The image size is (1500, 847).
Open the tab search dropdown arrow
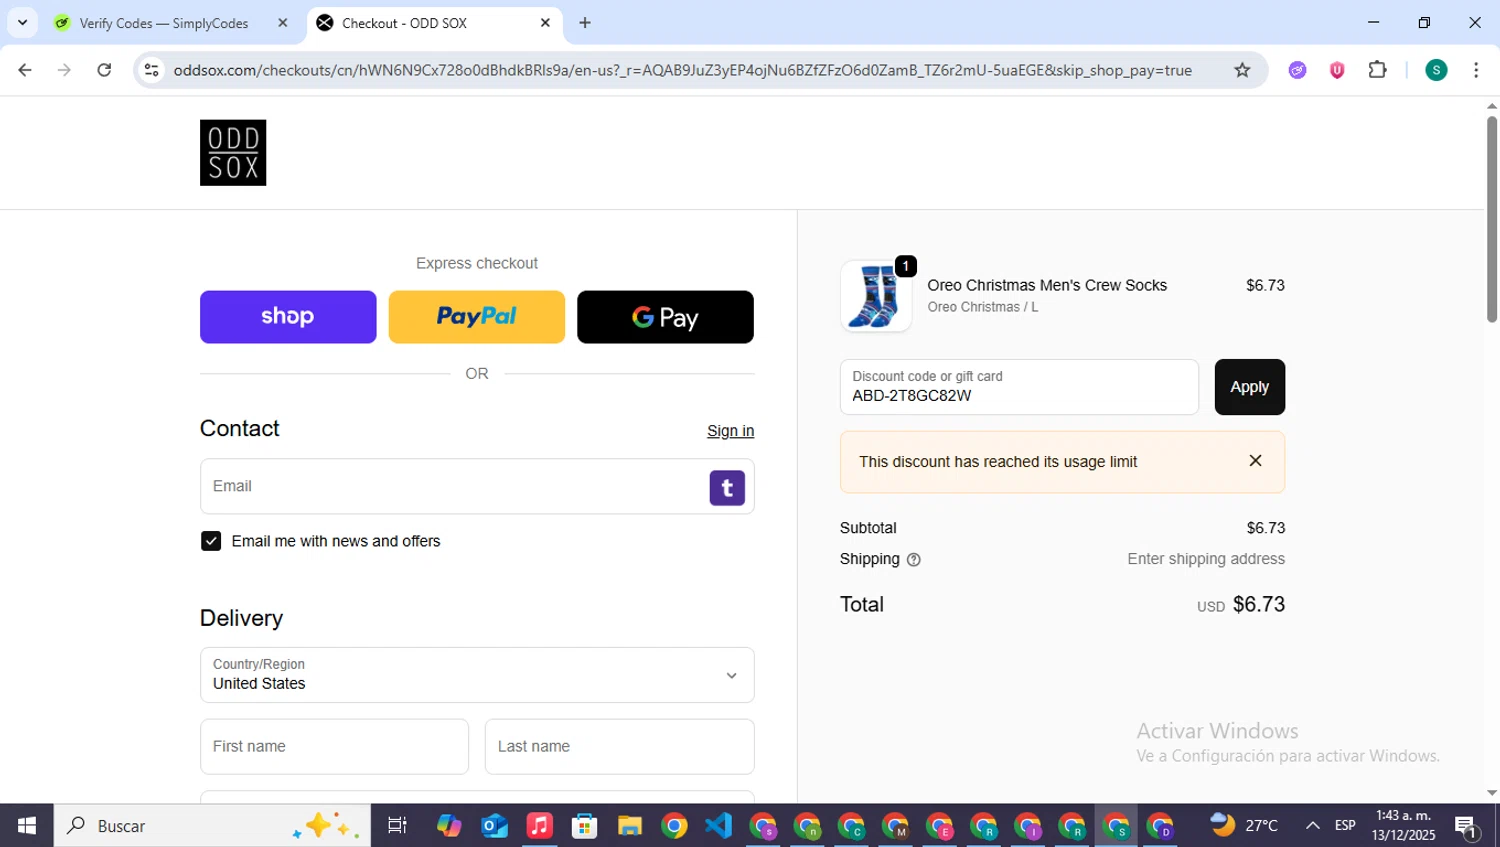tap(22, 23)
